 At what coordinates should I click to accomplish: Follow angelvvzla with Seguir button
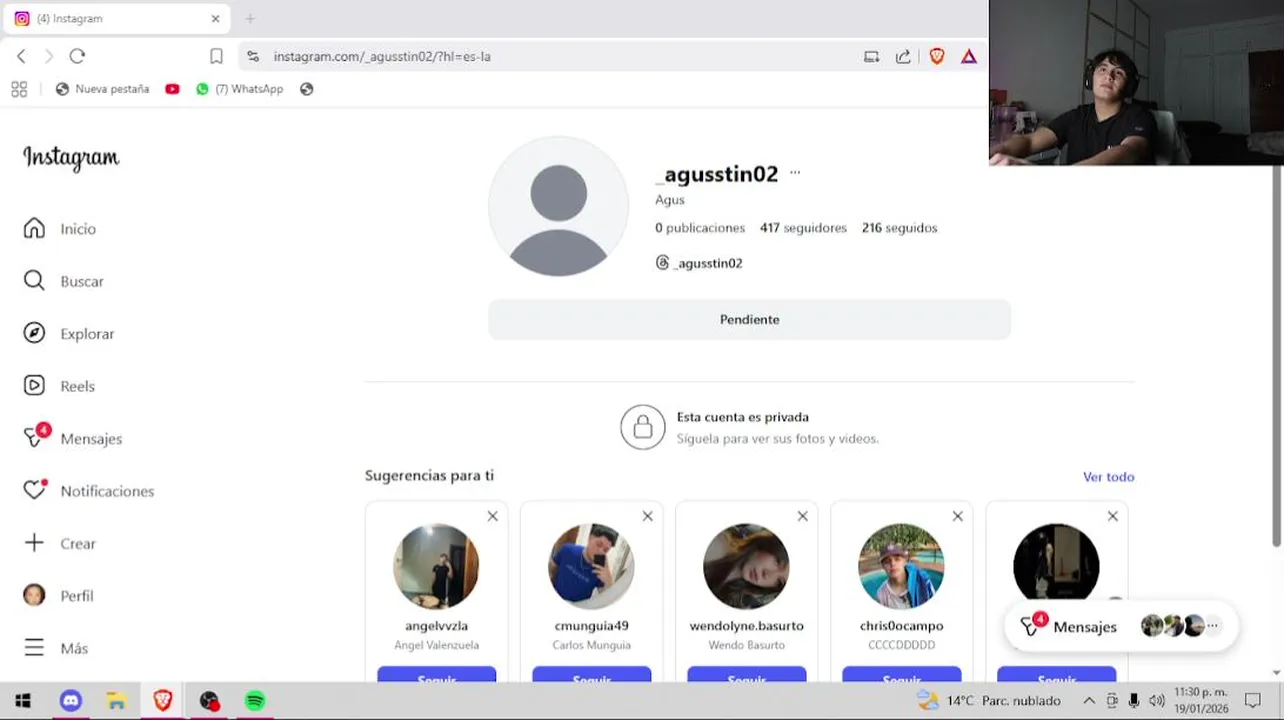tap(436, 675)
